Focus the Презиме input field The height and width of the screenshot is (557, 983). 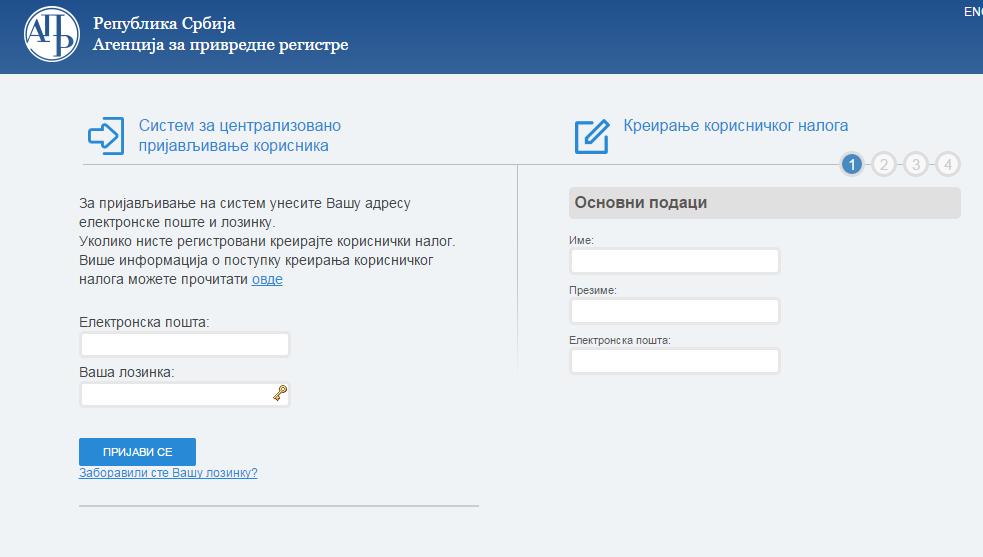point(674,311)
